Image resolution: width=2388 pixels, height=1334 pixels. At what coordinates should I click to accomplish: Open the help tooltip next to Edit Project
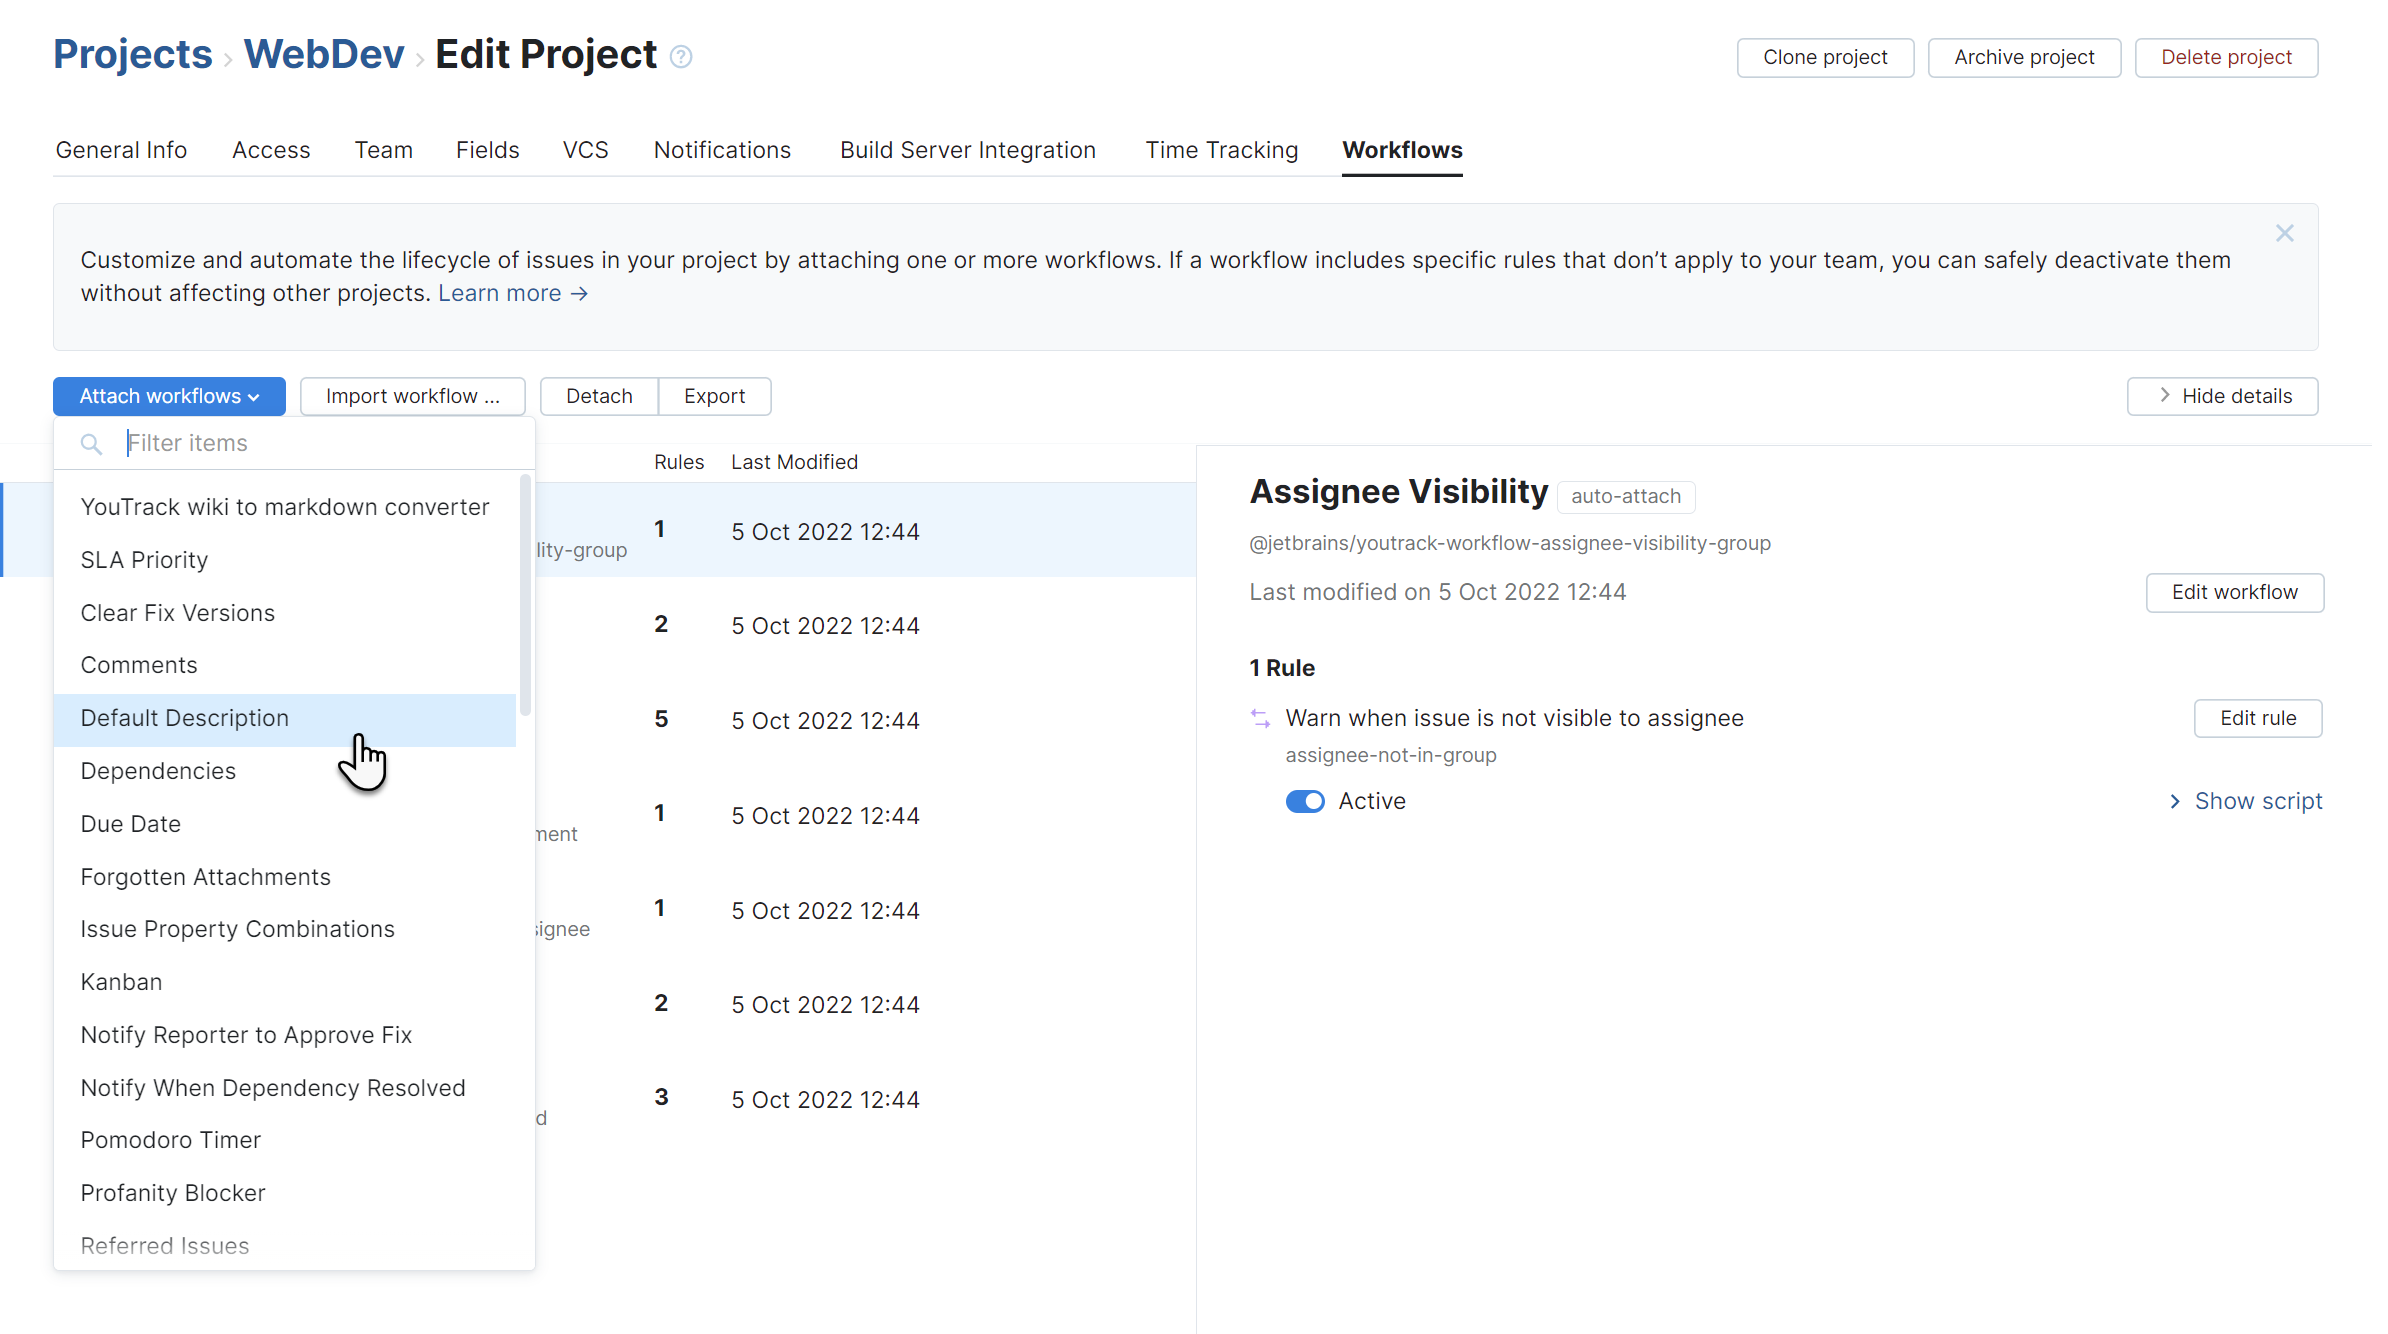click(681, 57)
